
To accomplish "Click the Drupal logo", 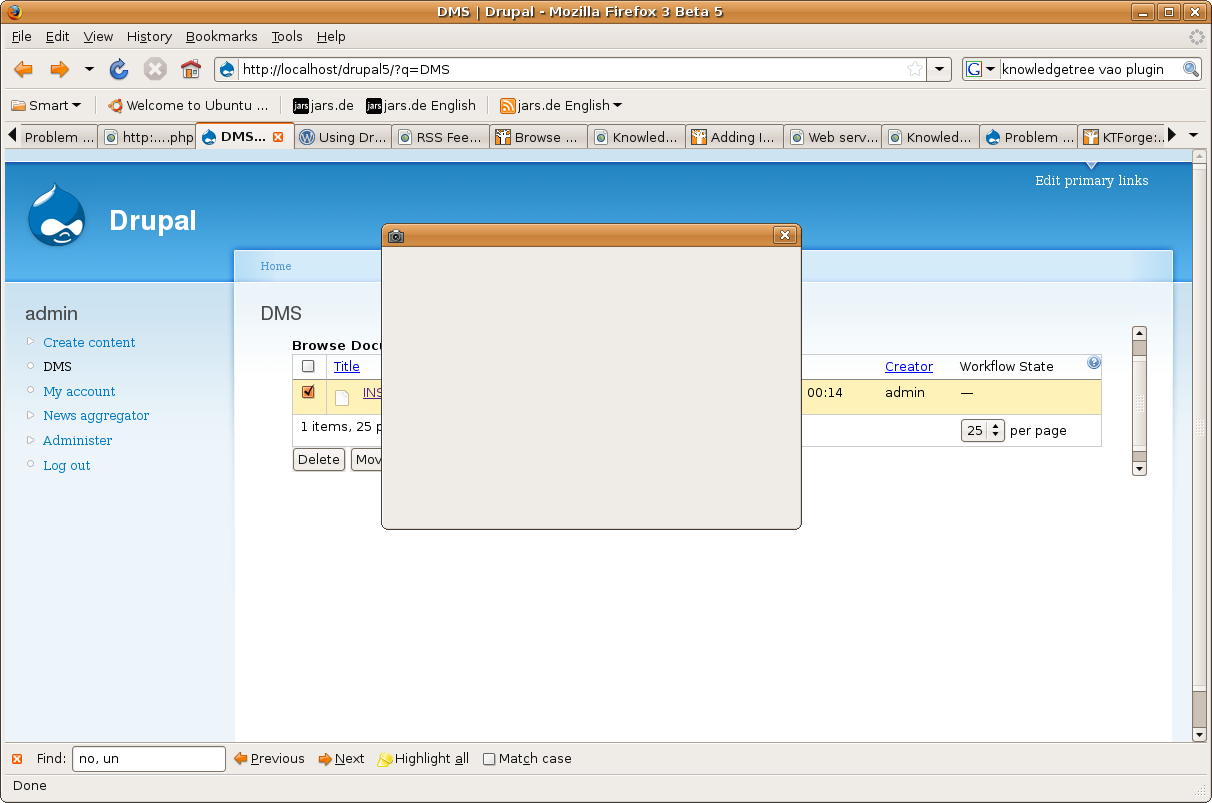I will (56, 215).
